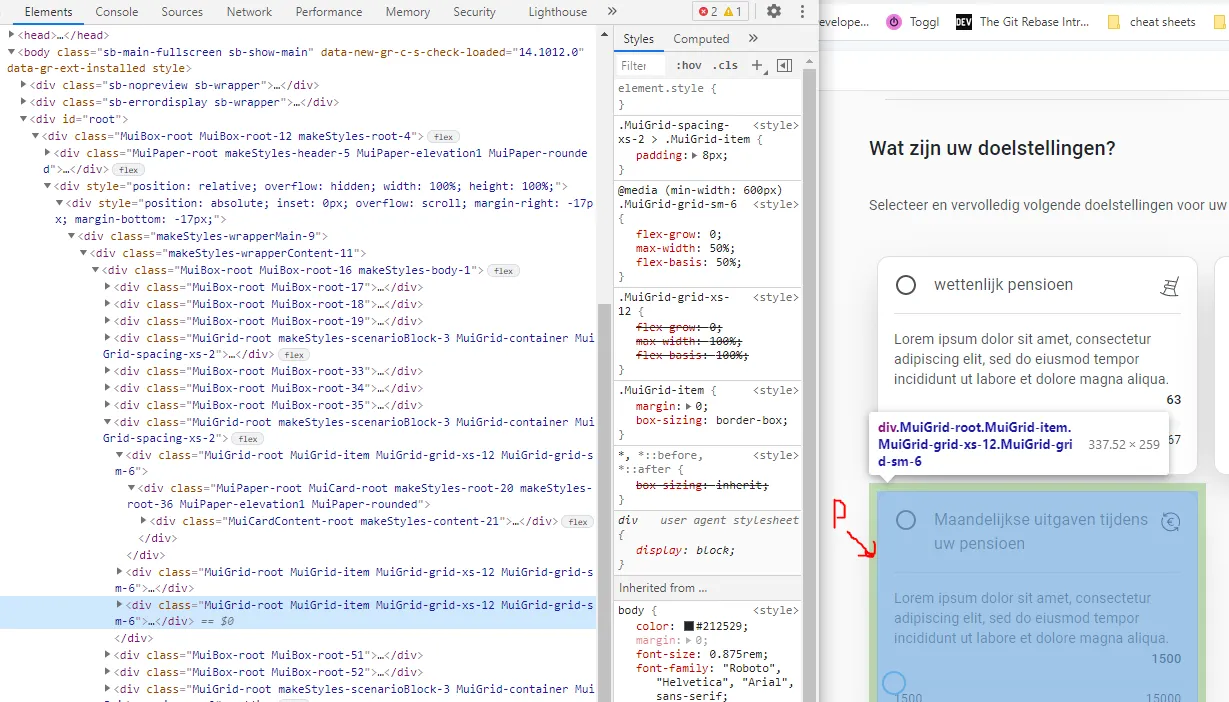Click the errors and warnings counter badge
The width and height of the screenshot is (1229, 702).
pyautogui.click(x=720, y=12)
